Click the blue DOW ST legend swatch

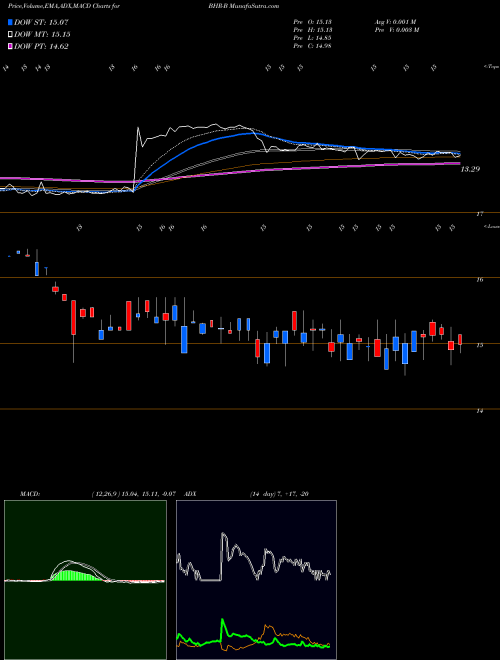(10, 22)
